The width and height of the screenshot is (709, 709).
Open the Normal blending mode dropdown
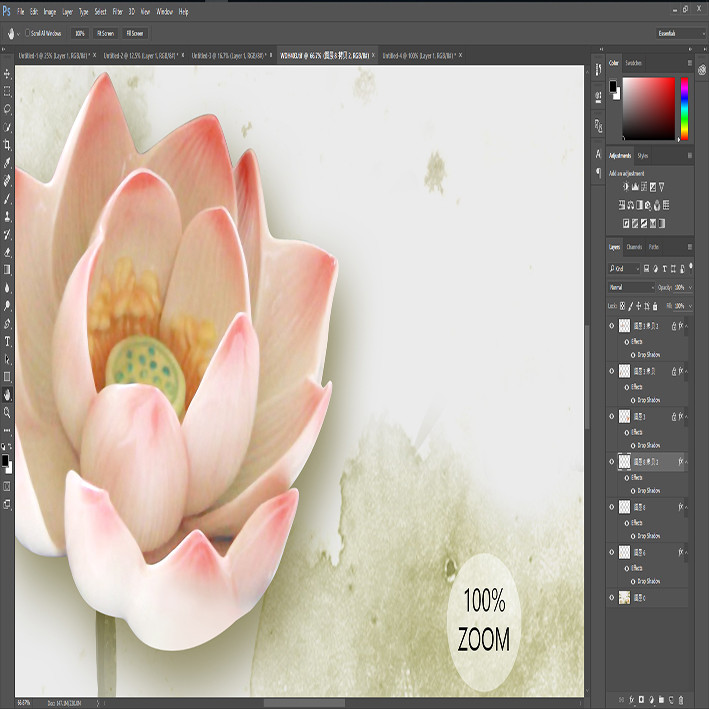(632, 287)
